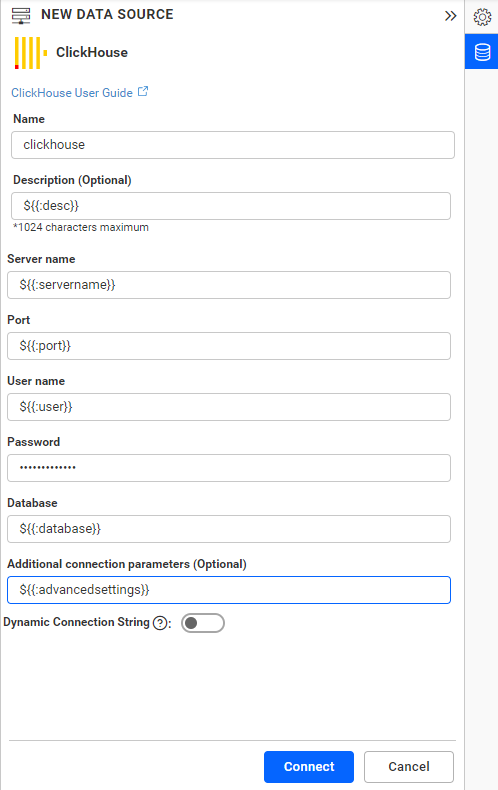Click the Connect button

point(308,767)
